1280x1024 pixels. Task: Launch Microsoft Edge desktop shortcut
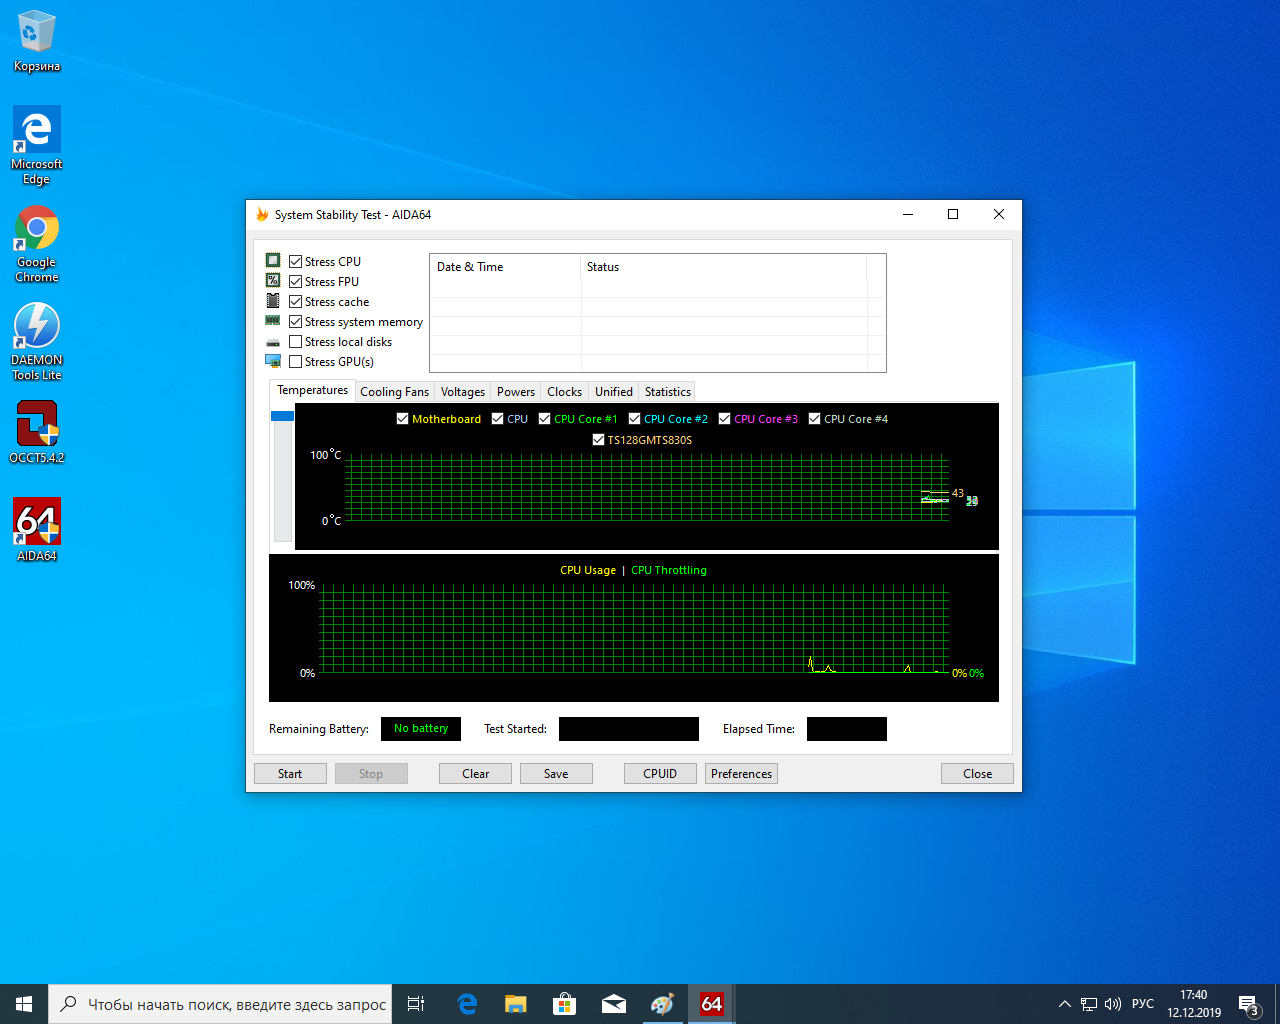point(36,145)
